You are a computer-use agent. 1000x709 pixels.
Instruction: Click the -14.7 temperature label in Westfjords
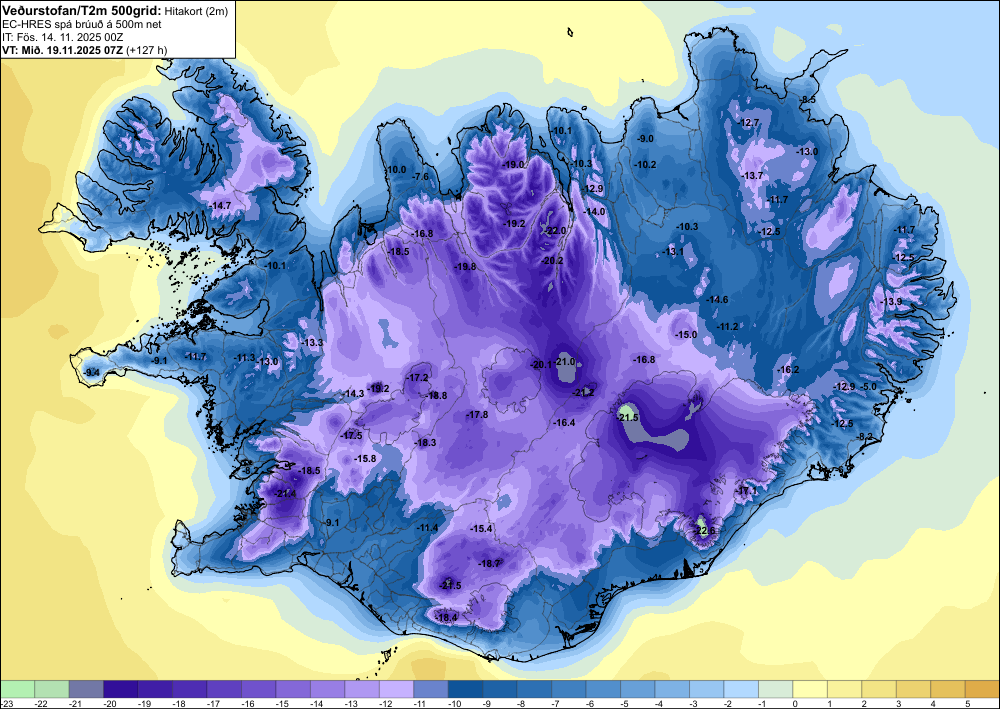click(220, 205)
